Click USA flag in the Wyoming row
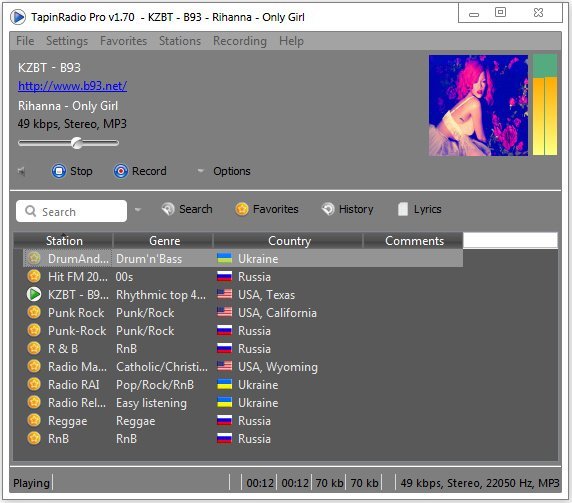 click(x=224, y=366)
